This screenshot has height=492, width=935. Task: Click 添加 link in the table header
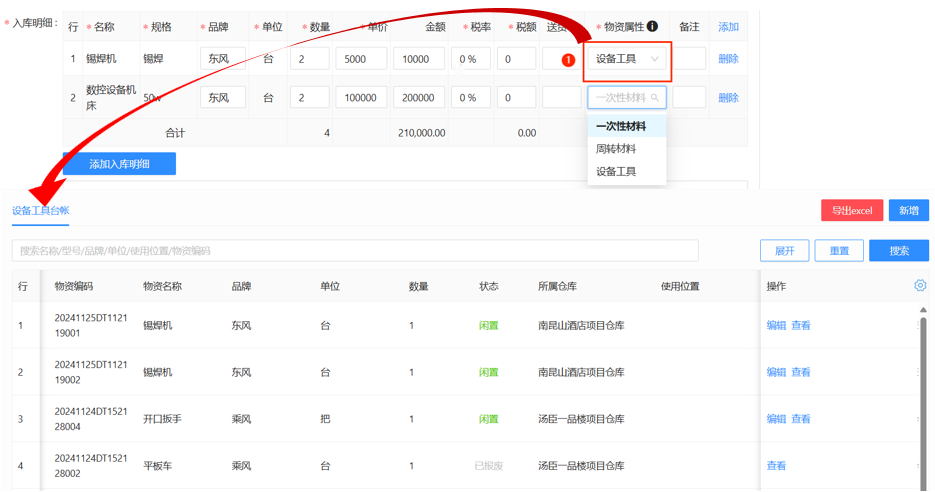point(728,27)
